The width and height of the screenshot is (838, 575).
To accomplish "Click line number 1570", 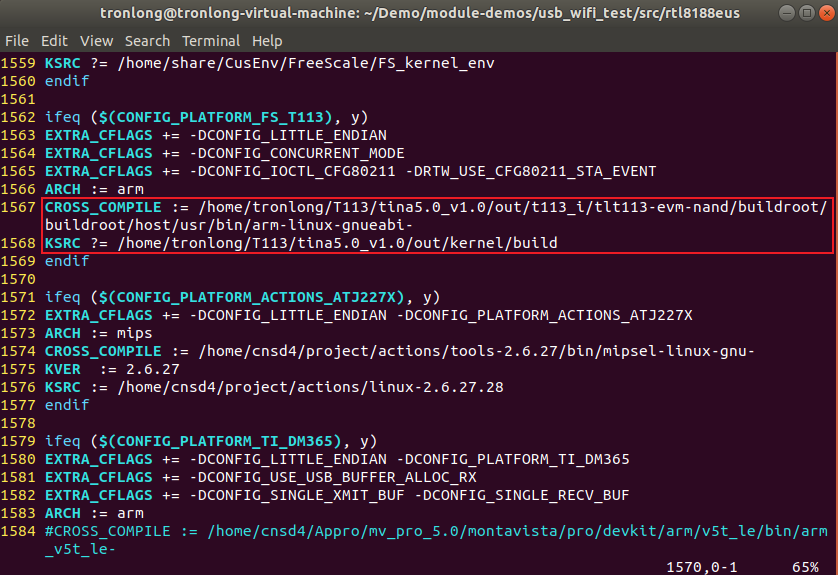I will point(18,279).
